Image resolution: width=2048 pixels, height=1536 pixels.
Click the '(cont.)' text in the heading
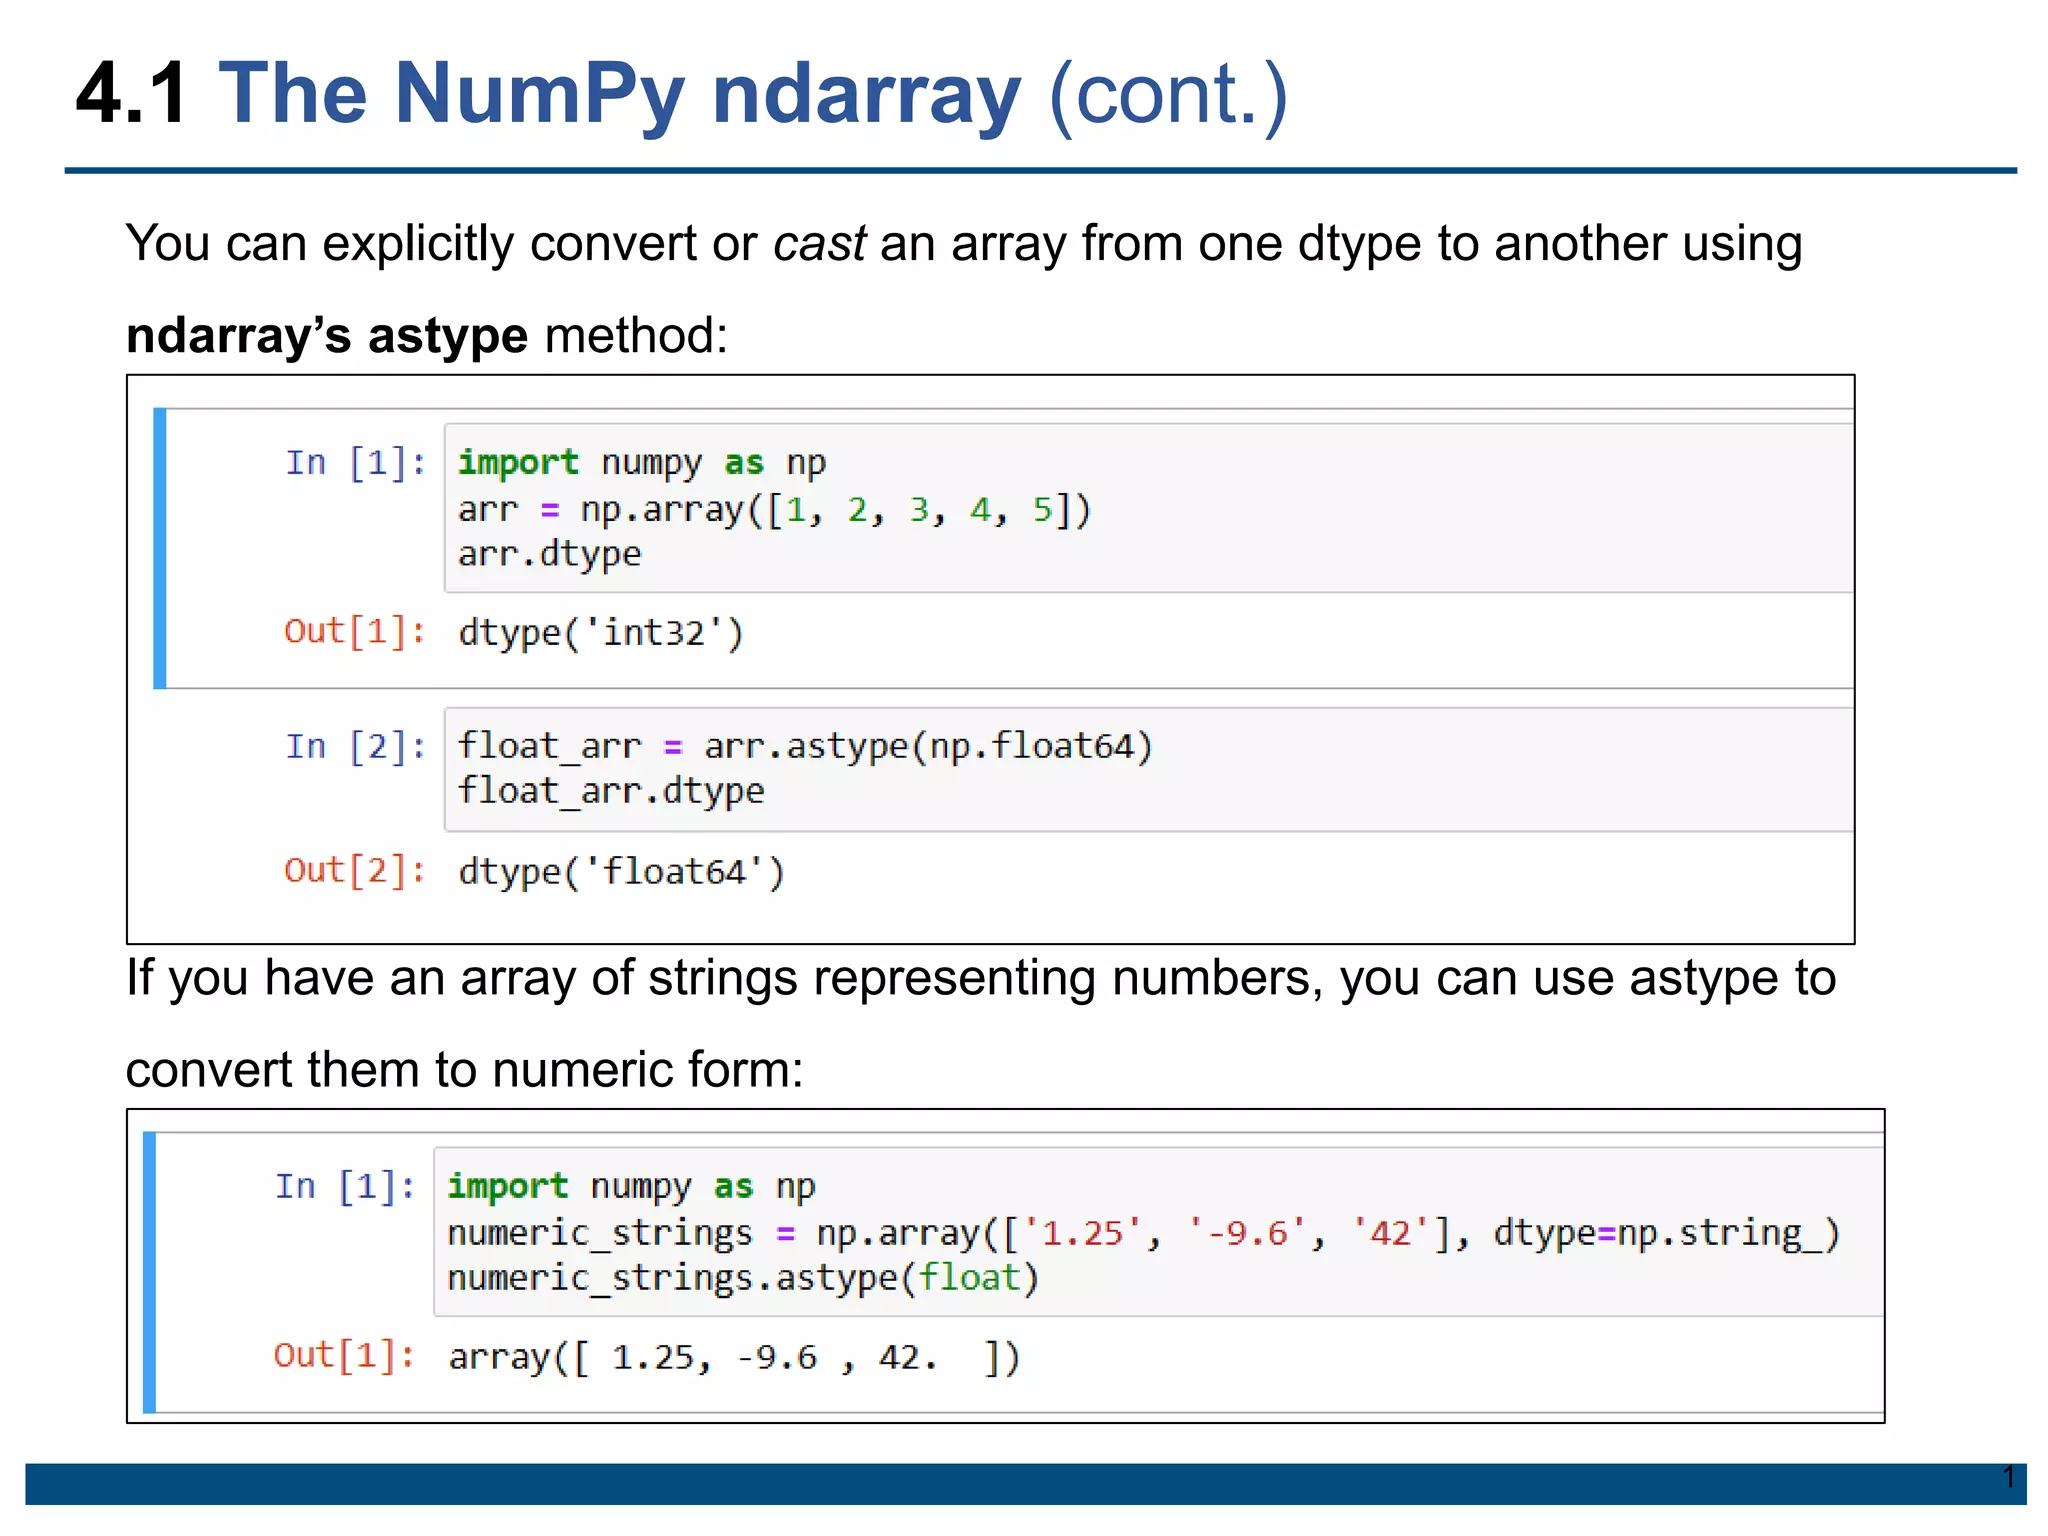coord(1169,94)
